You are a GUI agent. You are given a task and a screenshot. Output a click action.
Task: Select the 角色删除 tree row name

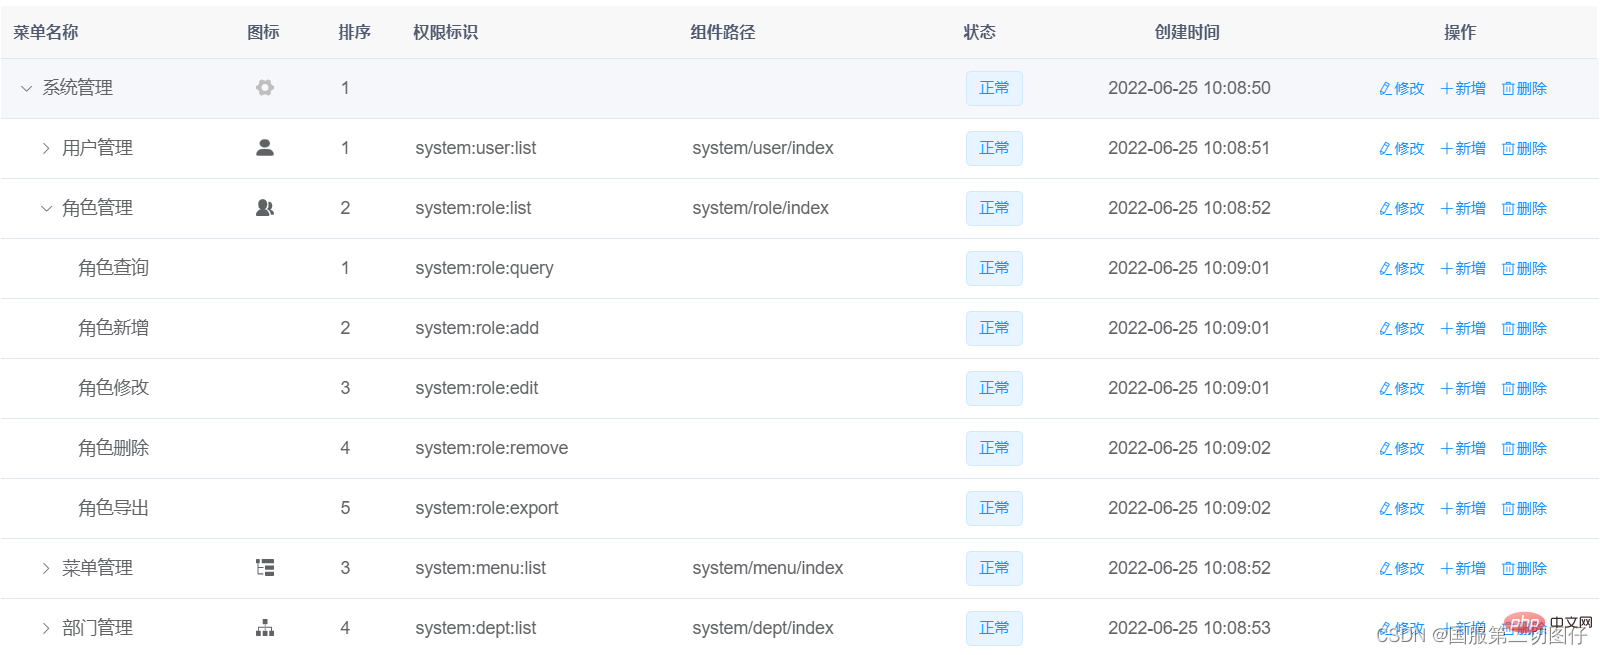click(x=114, y=448)
